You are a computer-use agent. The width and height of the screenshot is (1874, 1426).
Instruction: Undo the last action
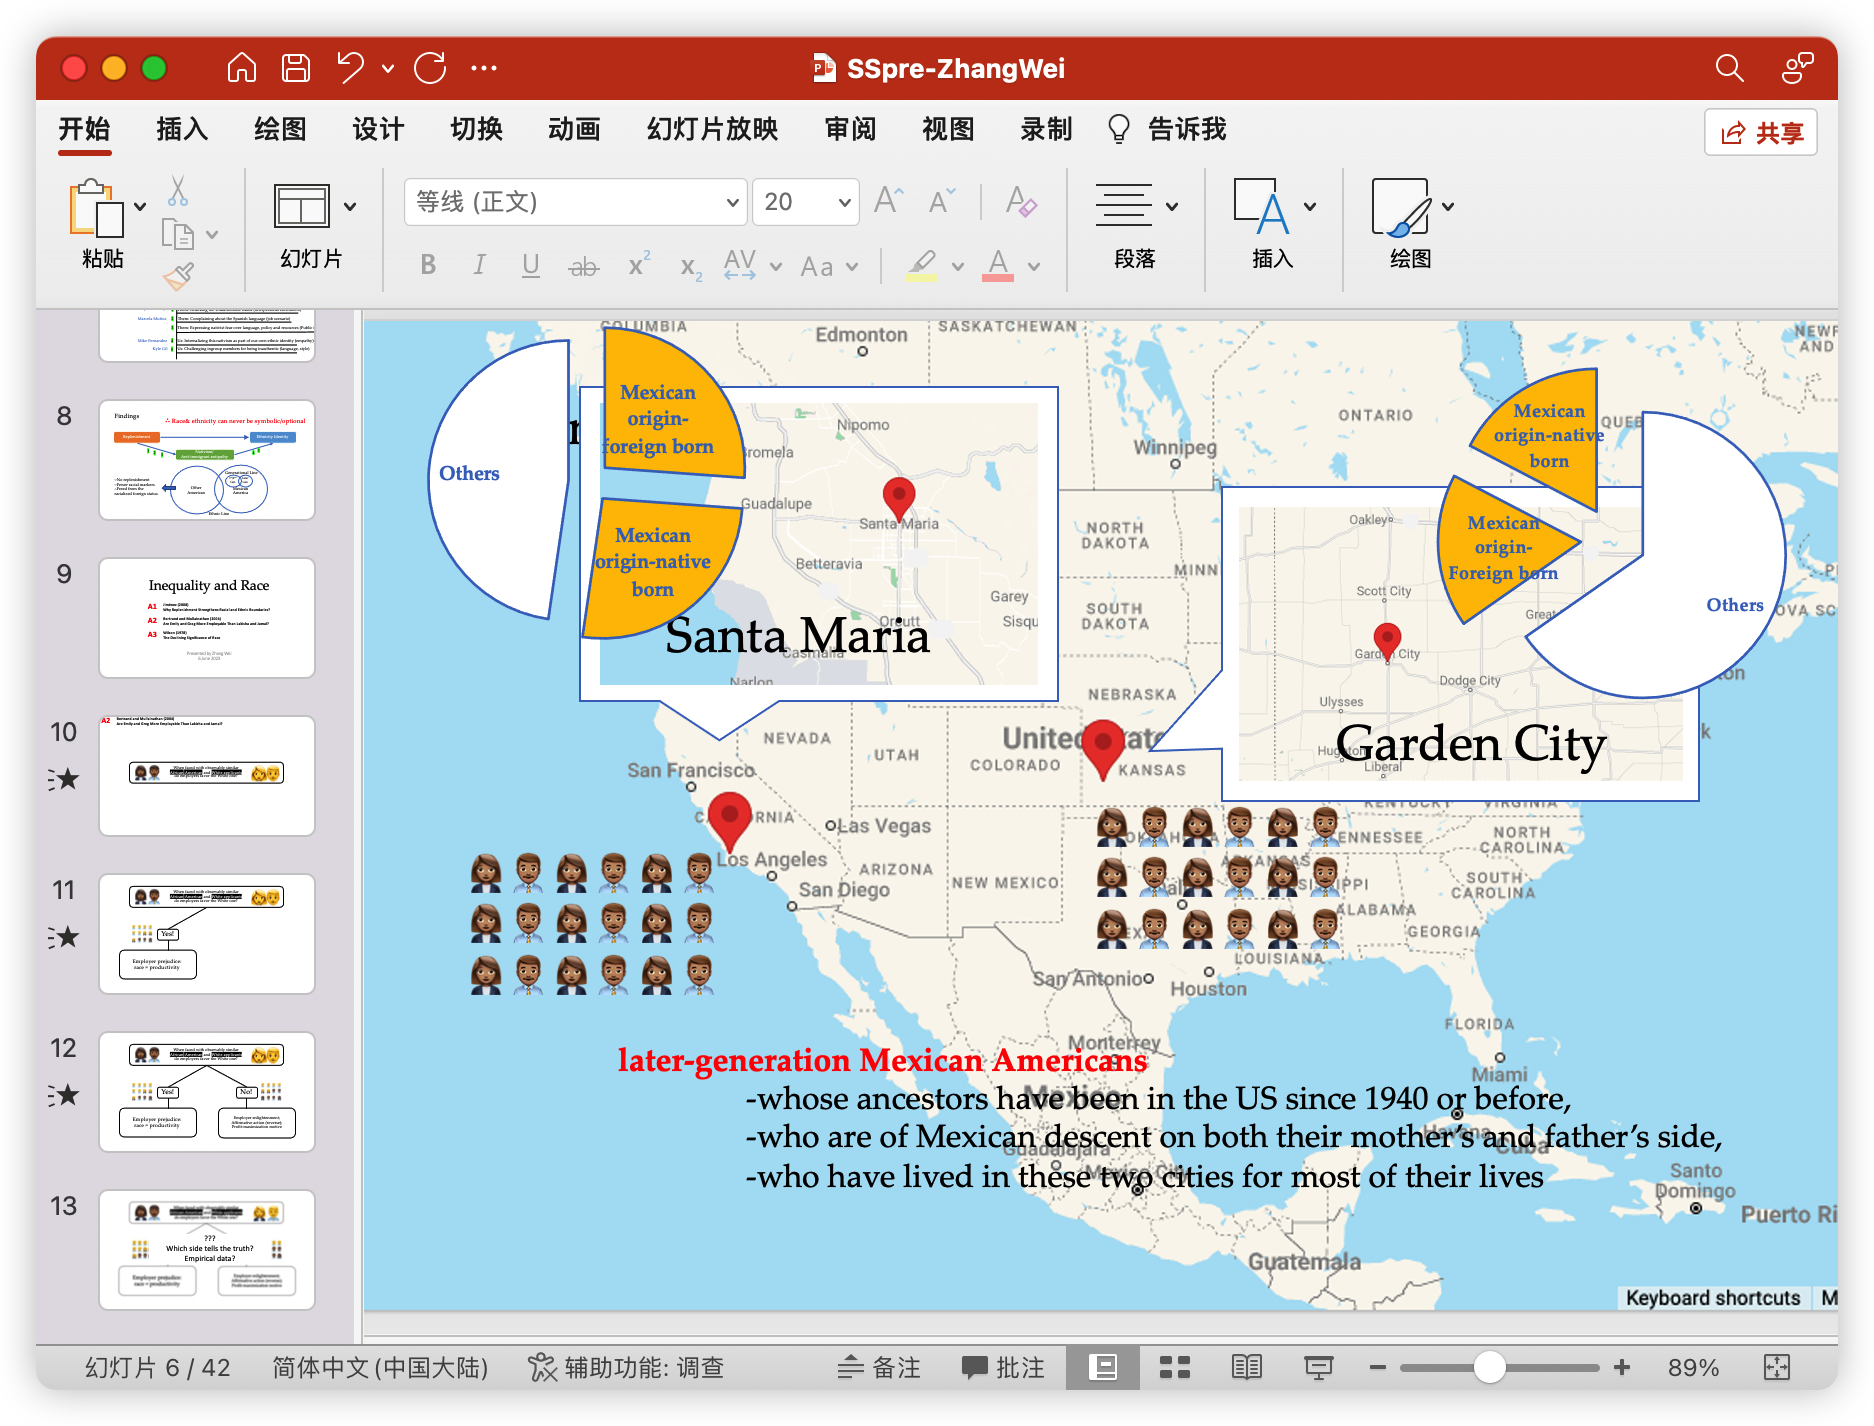click(x=350, y=68)
